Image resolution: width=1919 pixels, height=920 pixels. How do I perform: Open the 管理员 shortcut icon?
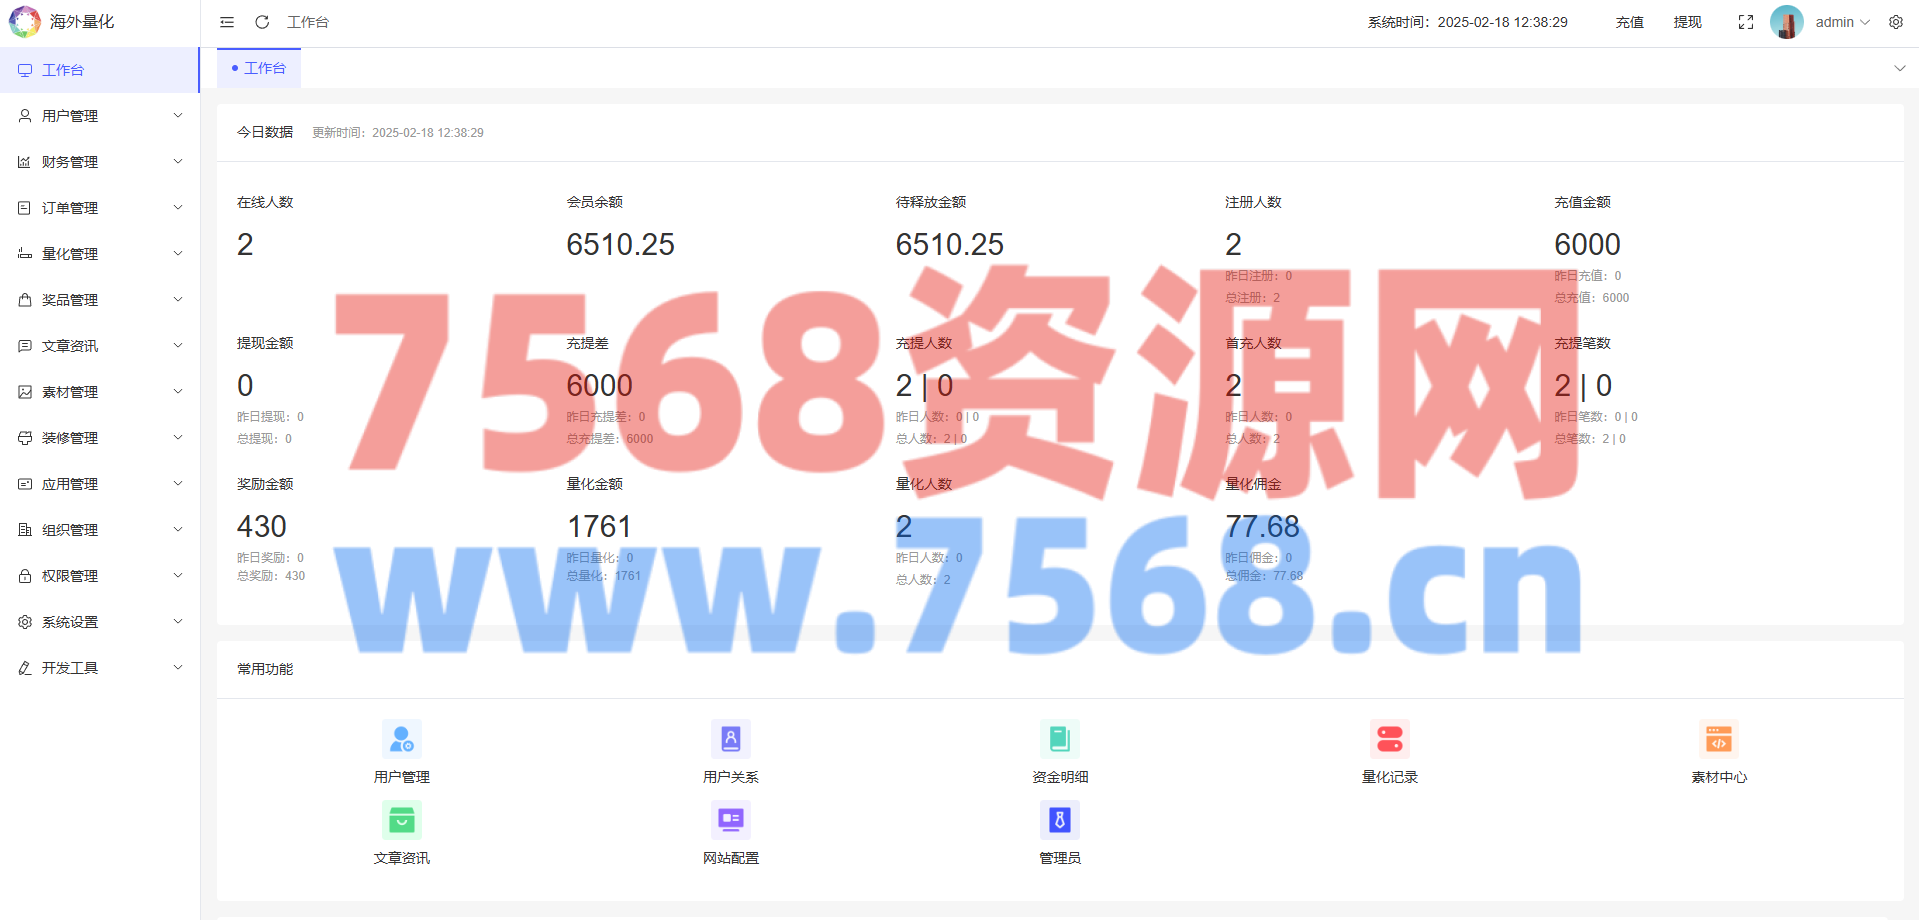coord(1059,821)
